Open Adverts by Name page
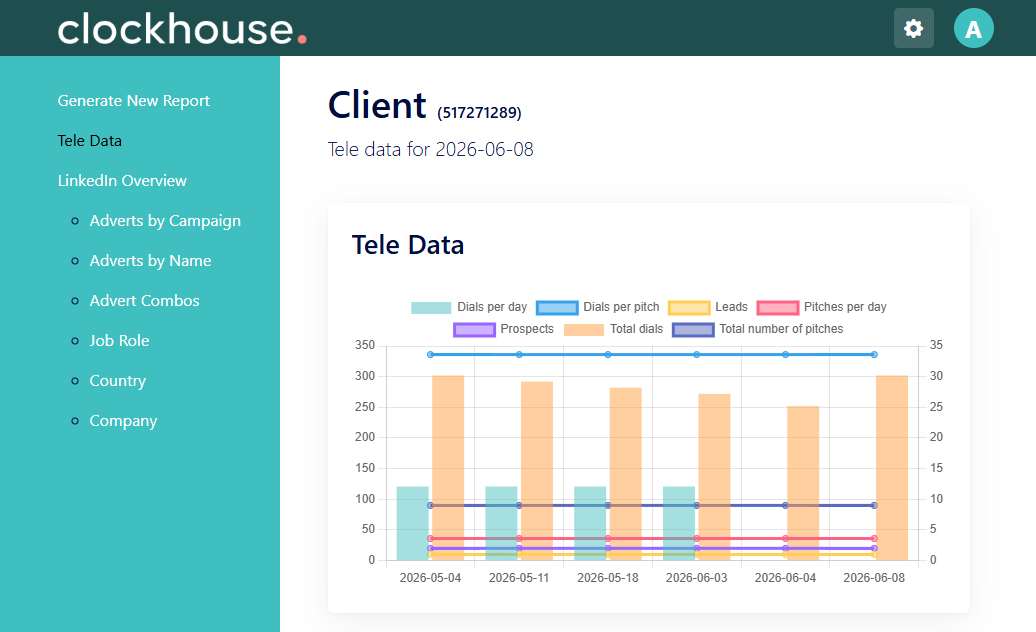The image size is (1036, 632). click(151, 261)
